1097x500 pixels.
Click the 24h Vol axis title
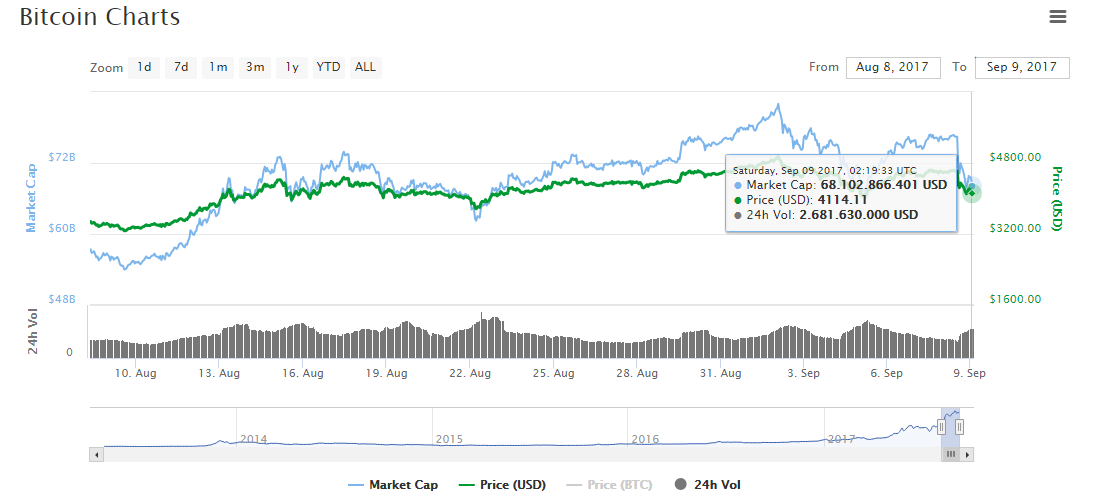pyautogui.click(x=32, y=332)
